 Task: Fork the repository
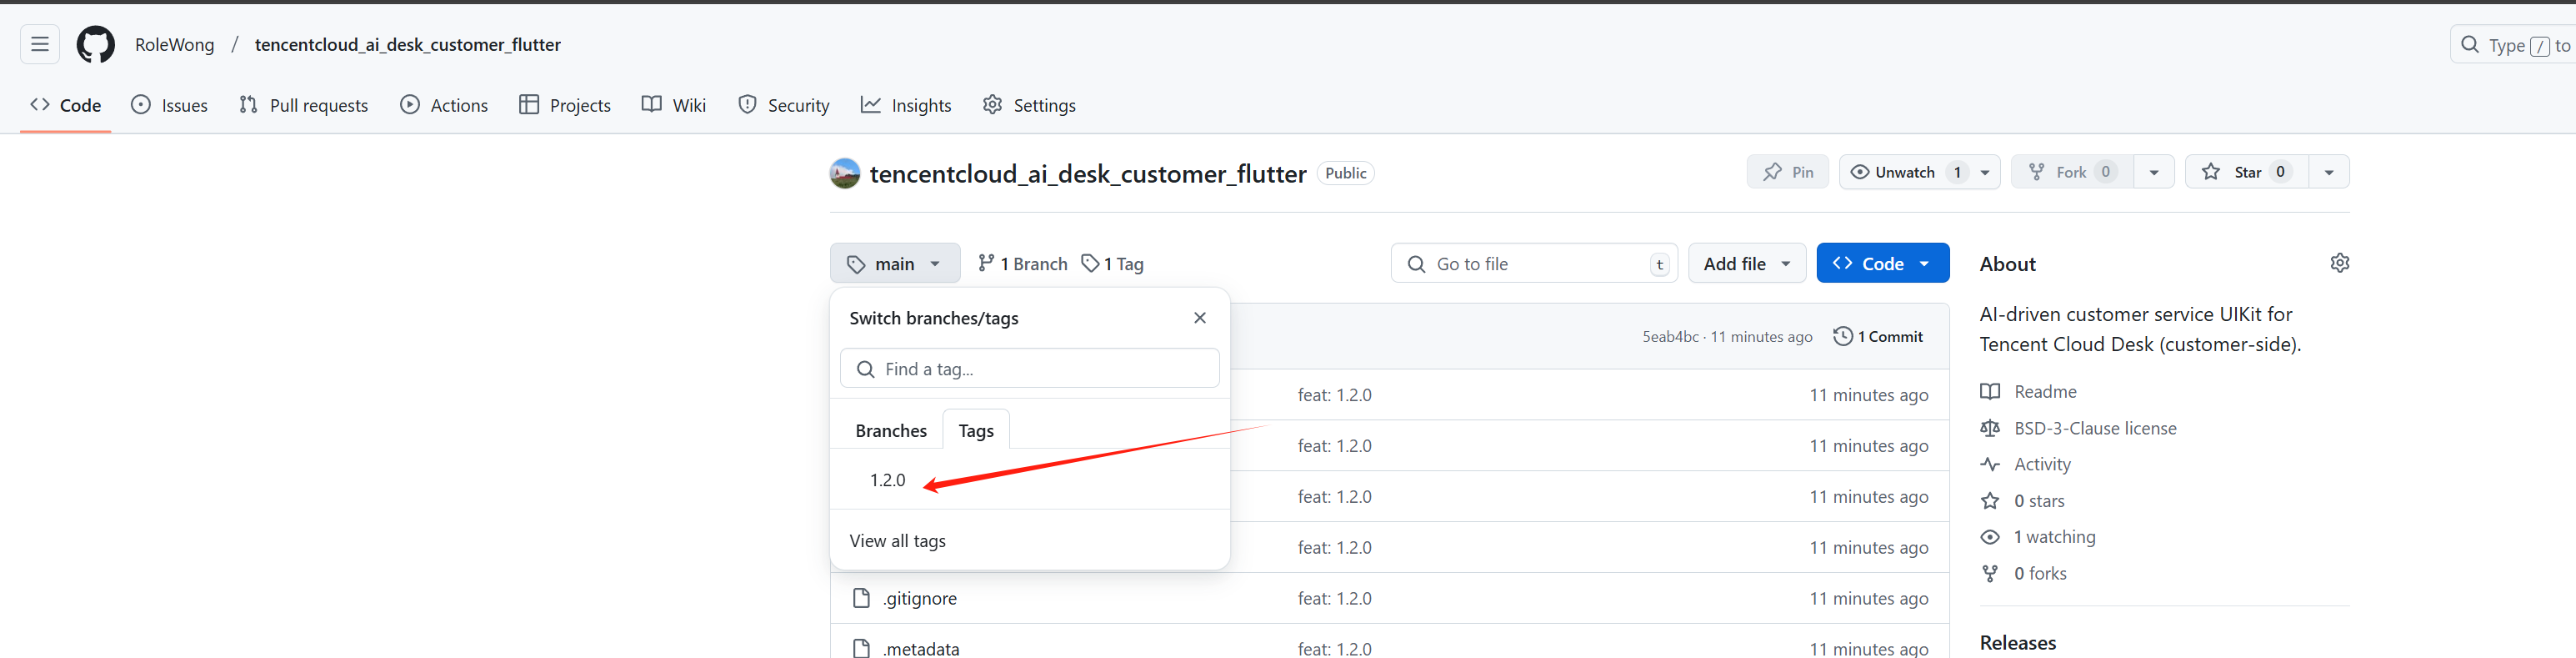(x=2072, y=172)
